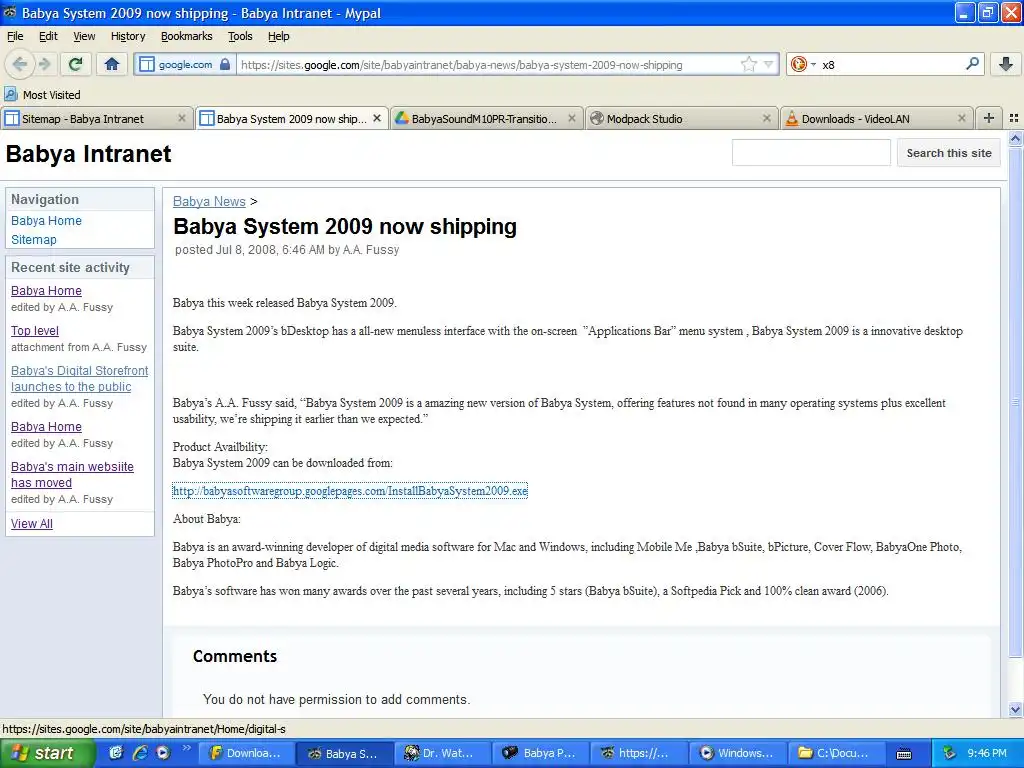Click the system tray icon beside clock
The height and width of the screenshot is (768, 1024).
(949, 754)
